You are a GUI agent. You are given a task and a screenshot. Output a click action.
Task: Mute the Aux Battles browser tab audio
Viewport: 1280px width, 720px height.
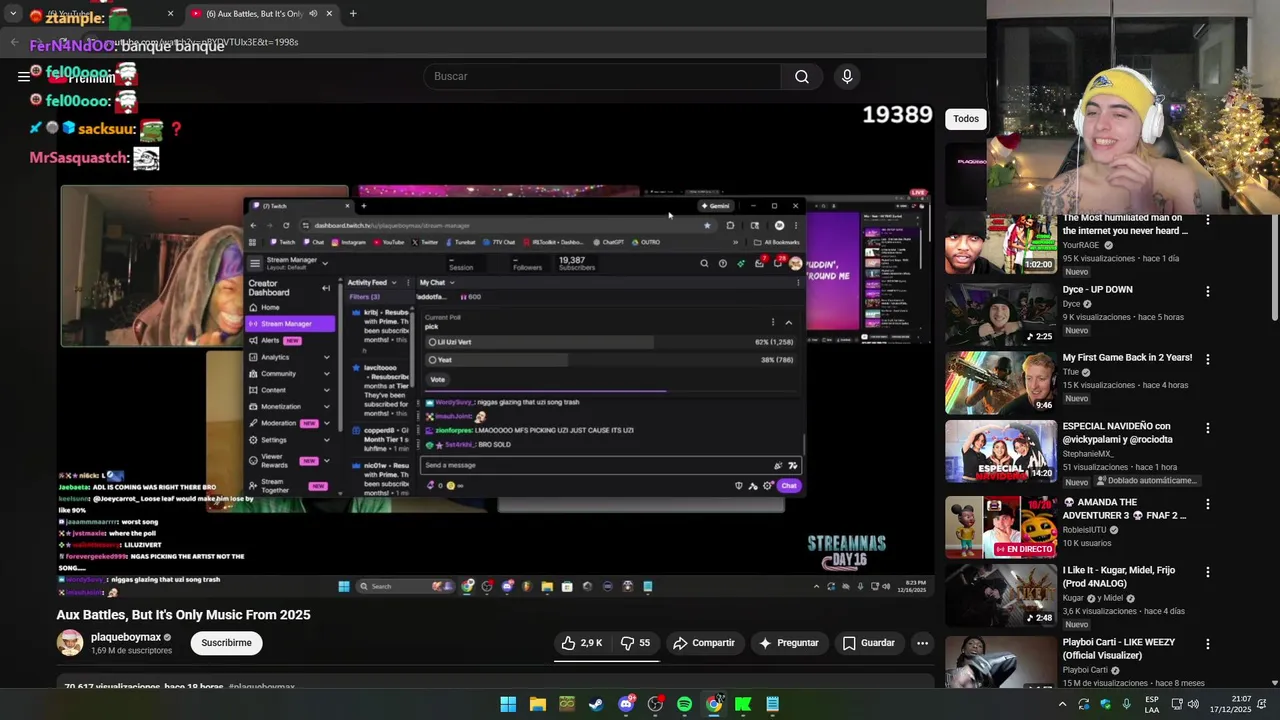coord(314,14)
